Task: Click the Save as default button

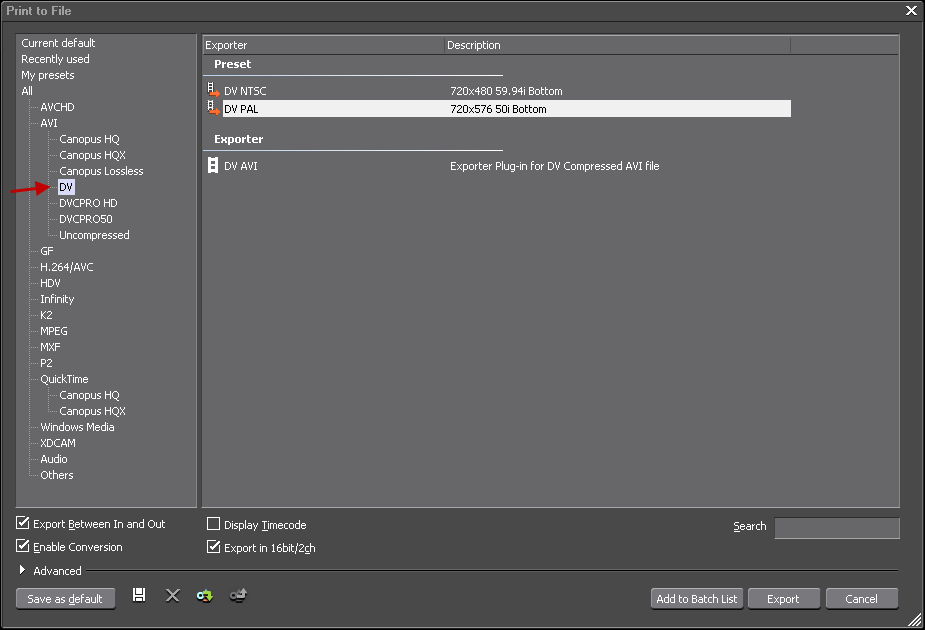Action: point(65,599)
